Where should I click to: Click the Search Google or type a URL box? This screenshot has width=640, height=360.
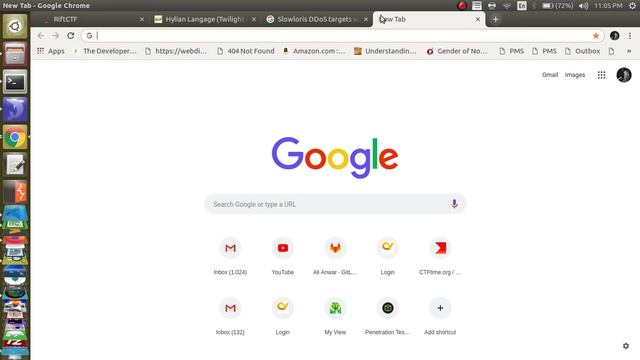[335, 204]
